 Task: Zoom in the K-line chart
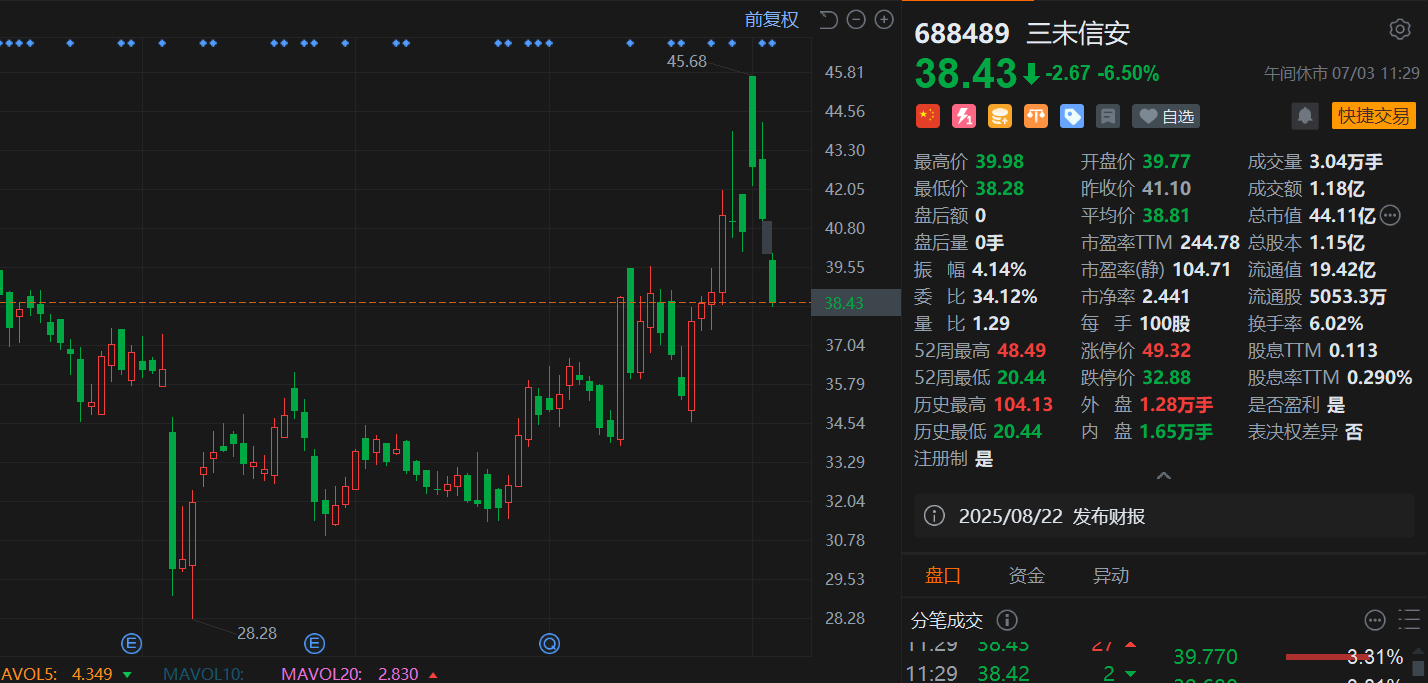pyautogui.click(x=884, y=19)
